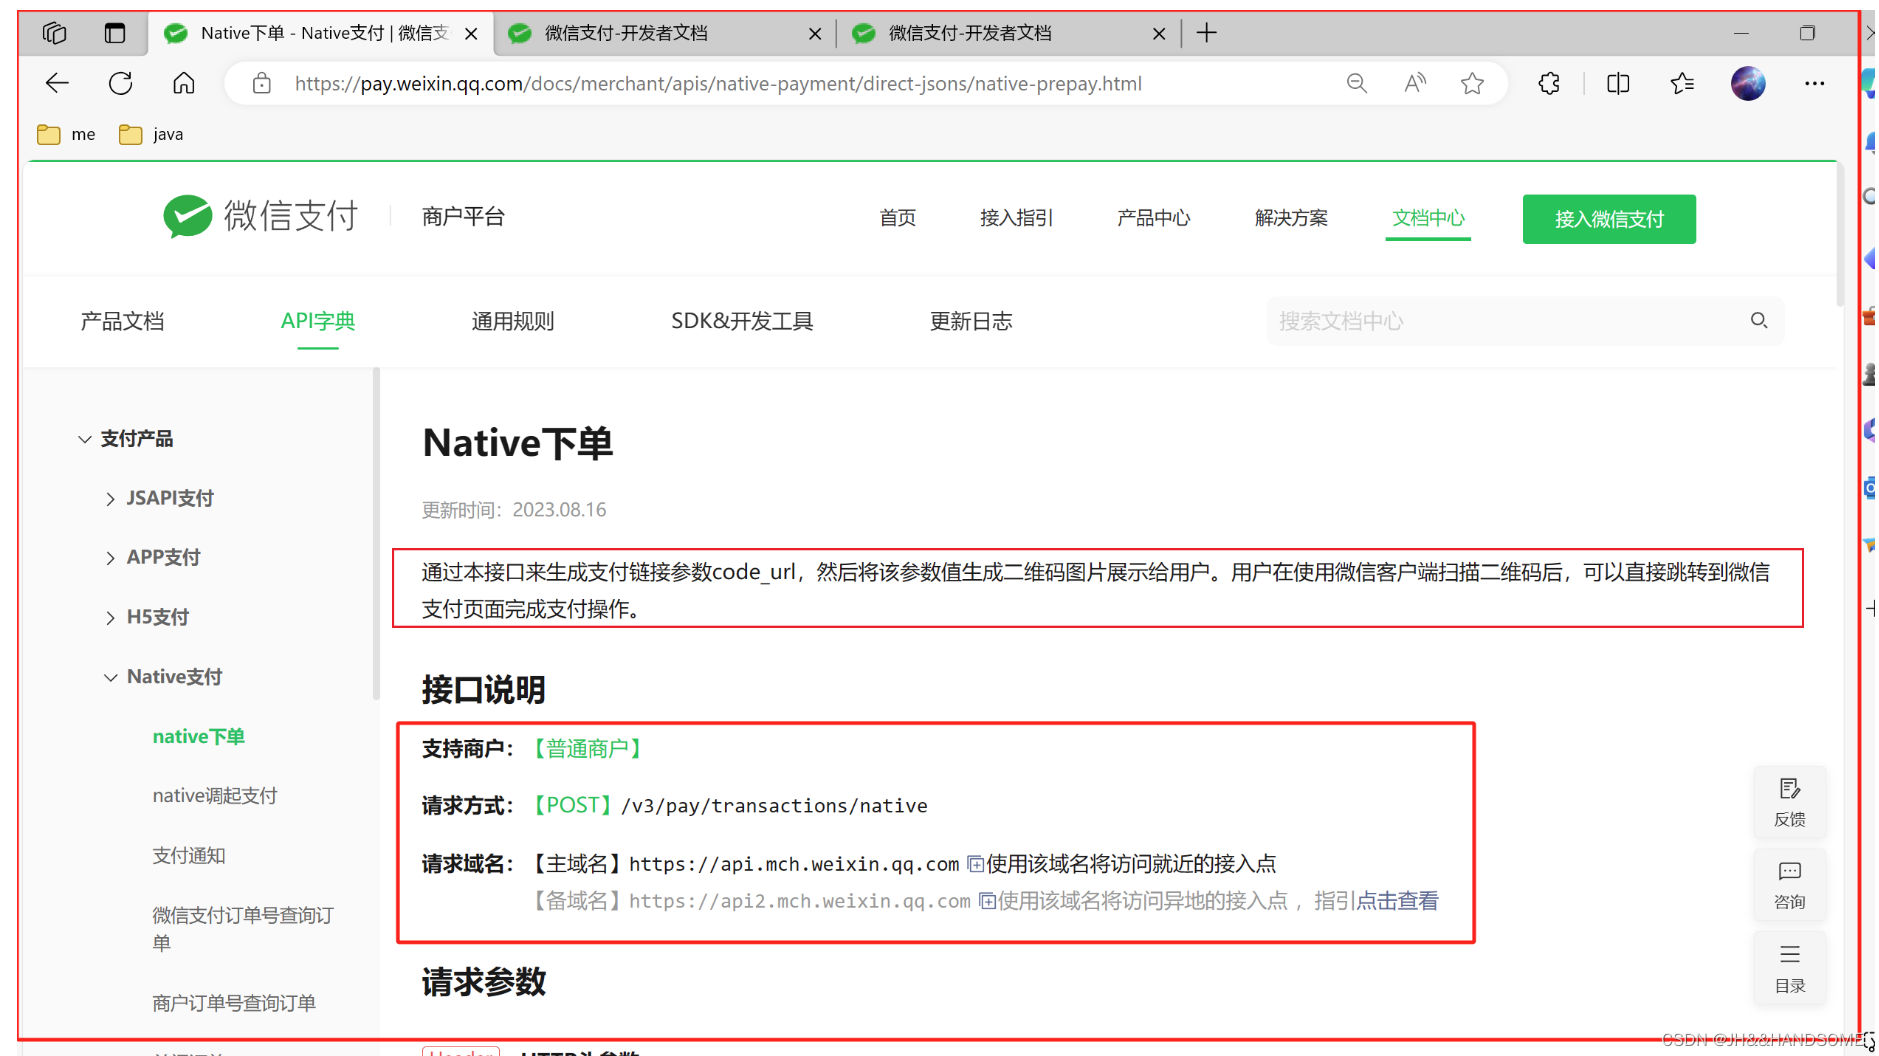Viewport: 1879px width, 1056px height.
Task: Go to 首页 in top navigation
Action: pyautogui.click(x=897, y=218)
